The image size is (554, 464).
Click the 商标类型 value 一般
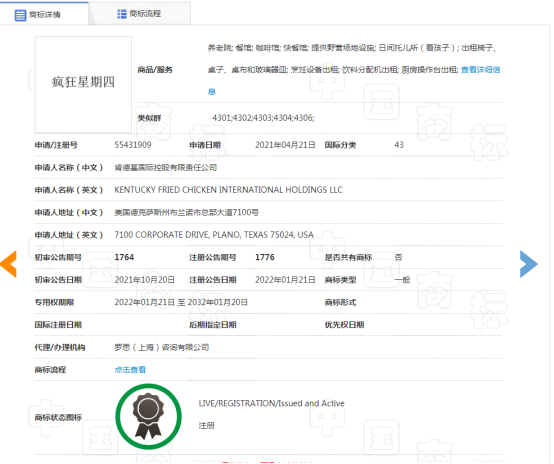click(402, 280)
